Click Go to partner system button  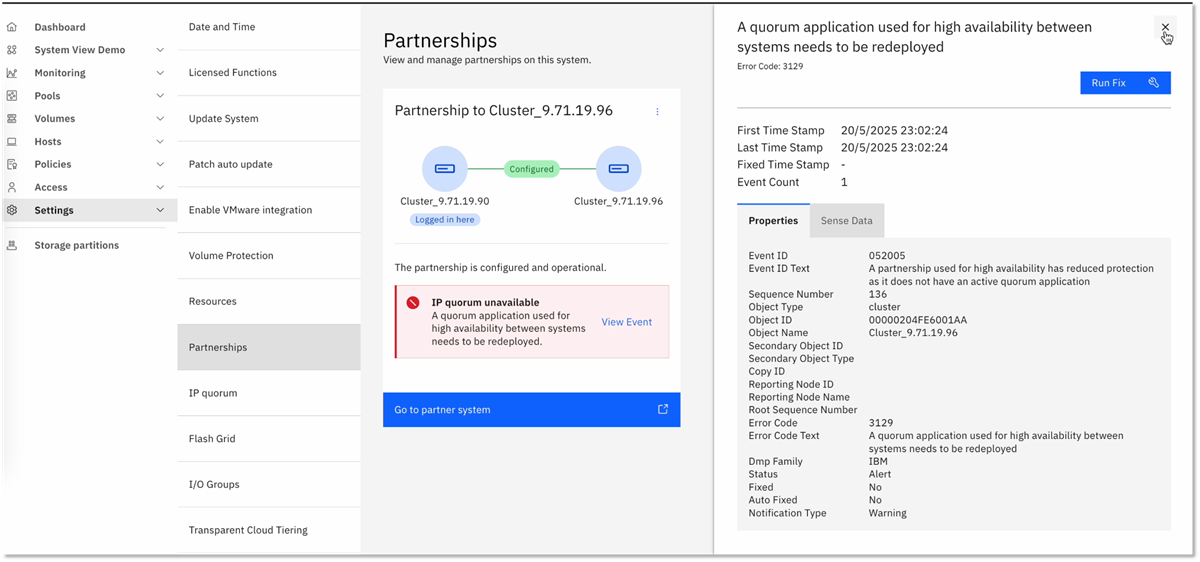tap(531, 410)
